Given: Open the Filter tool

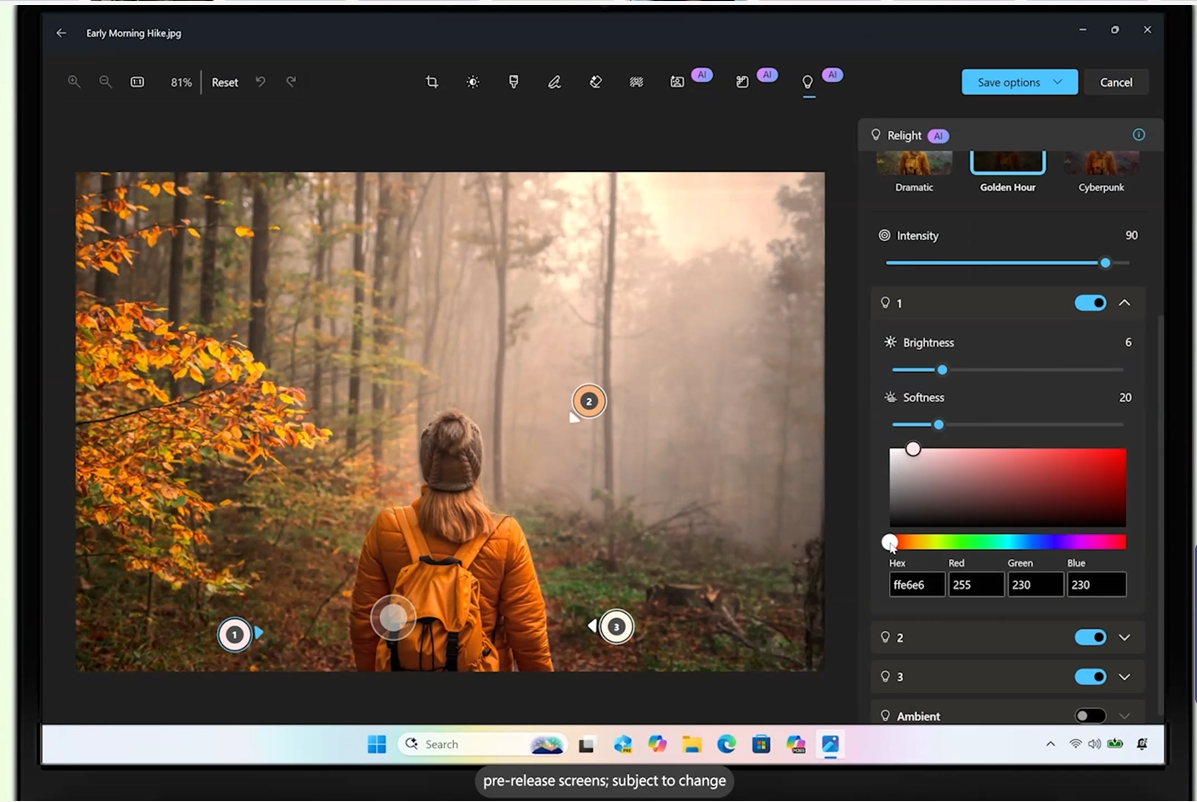Looking at the screenshot, I should coord(514,82).
